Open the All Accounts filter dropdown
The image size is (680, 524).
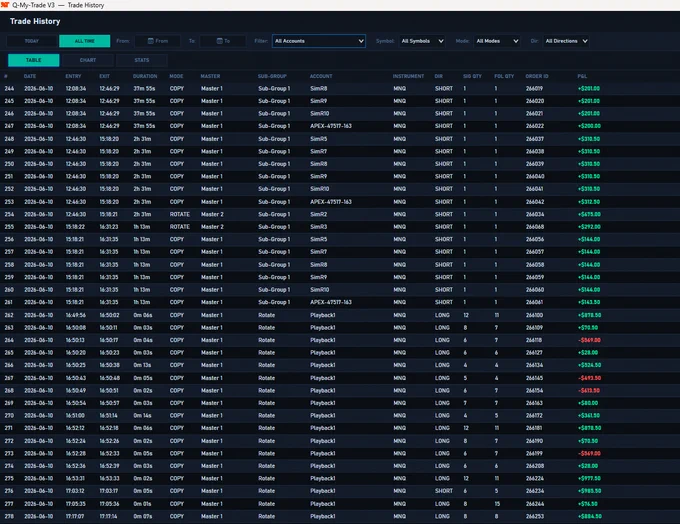319,41
